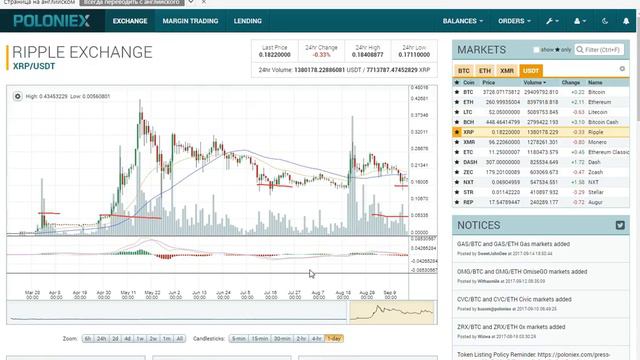Image resolution: width=640 pixels, height=360 pixels.
Task: Open Ethereum Classic market row
Action: click(541, 152)
